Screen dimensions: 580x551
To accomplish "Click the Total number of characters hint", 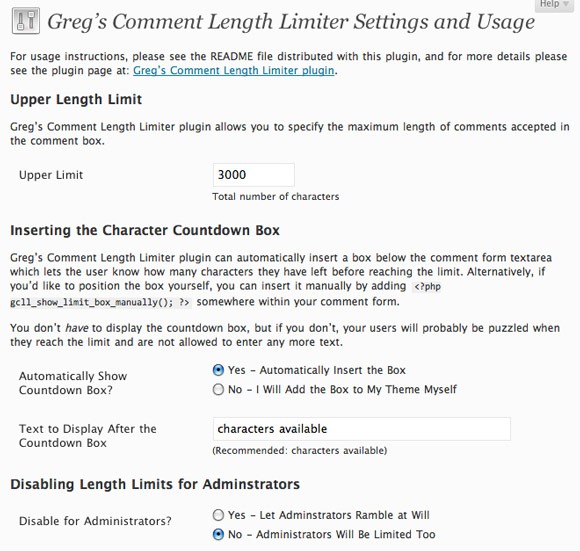I will [276, 196].
